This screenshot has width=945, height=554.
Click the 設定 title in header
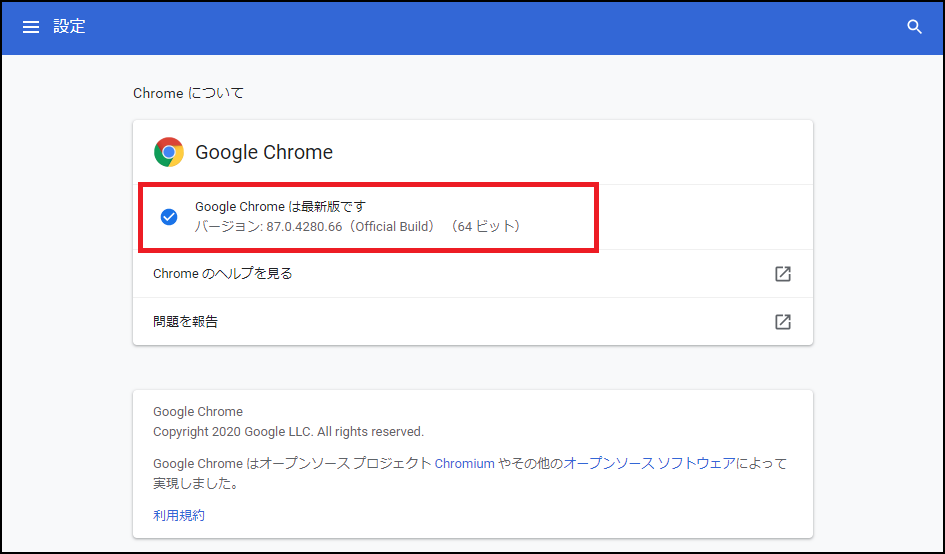70,27
